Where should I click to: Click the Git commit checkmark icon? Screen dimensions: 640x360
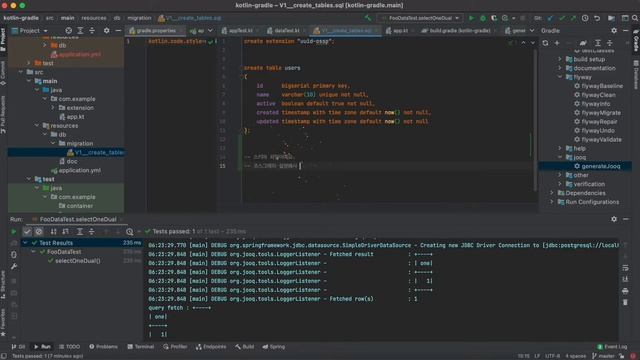562,18
